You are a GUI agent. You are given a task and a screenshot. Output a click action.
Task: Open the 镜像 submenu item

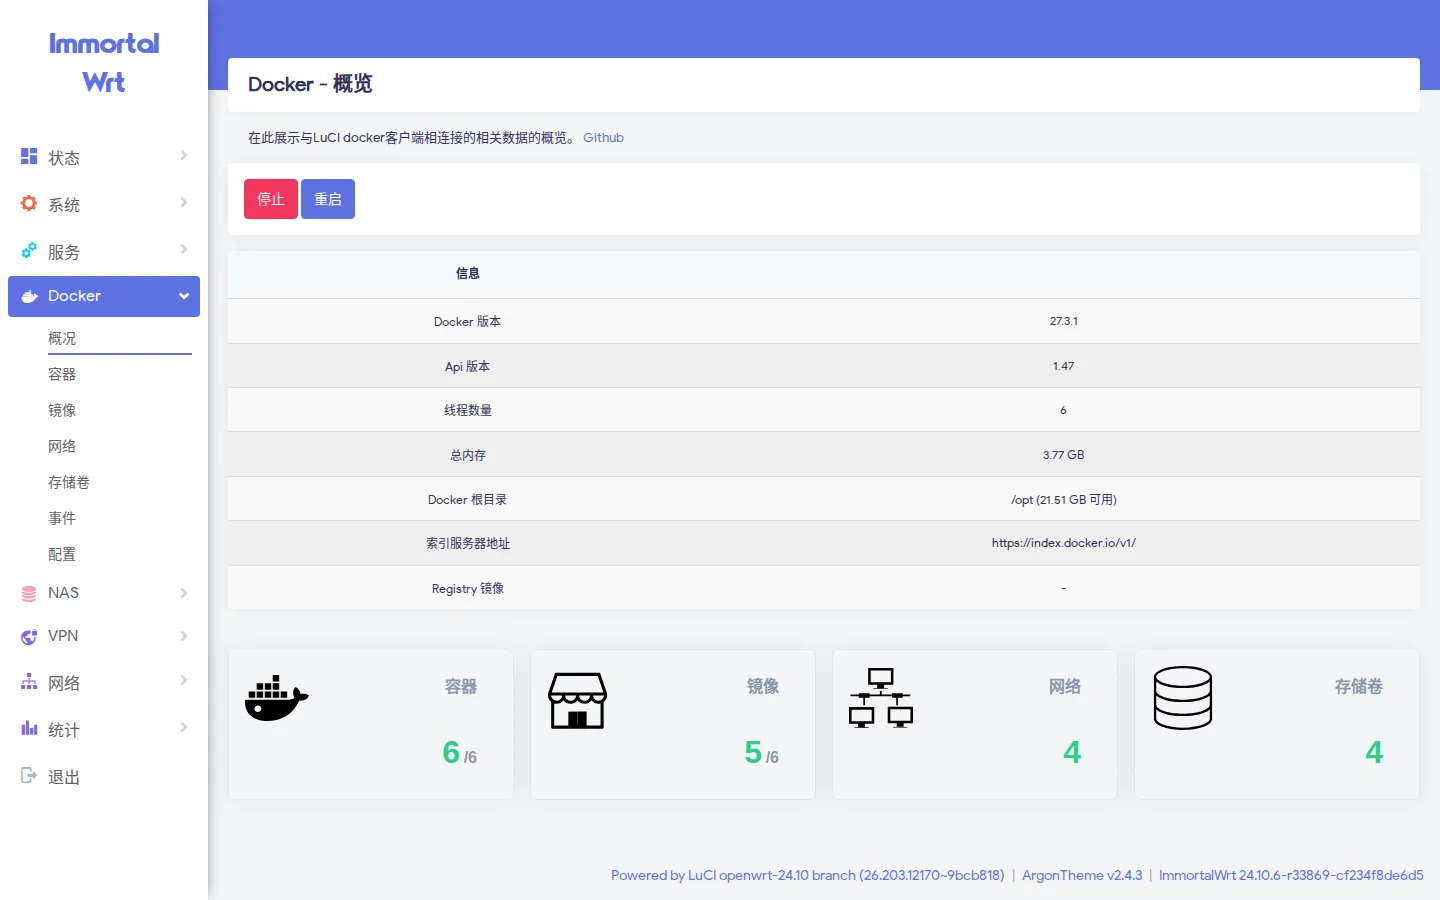(62, 410)
